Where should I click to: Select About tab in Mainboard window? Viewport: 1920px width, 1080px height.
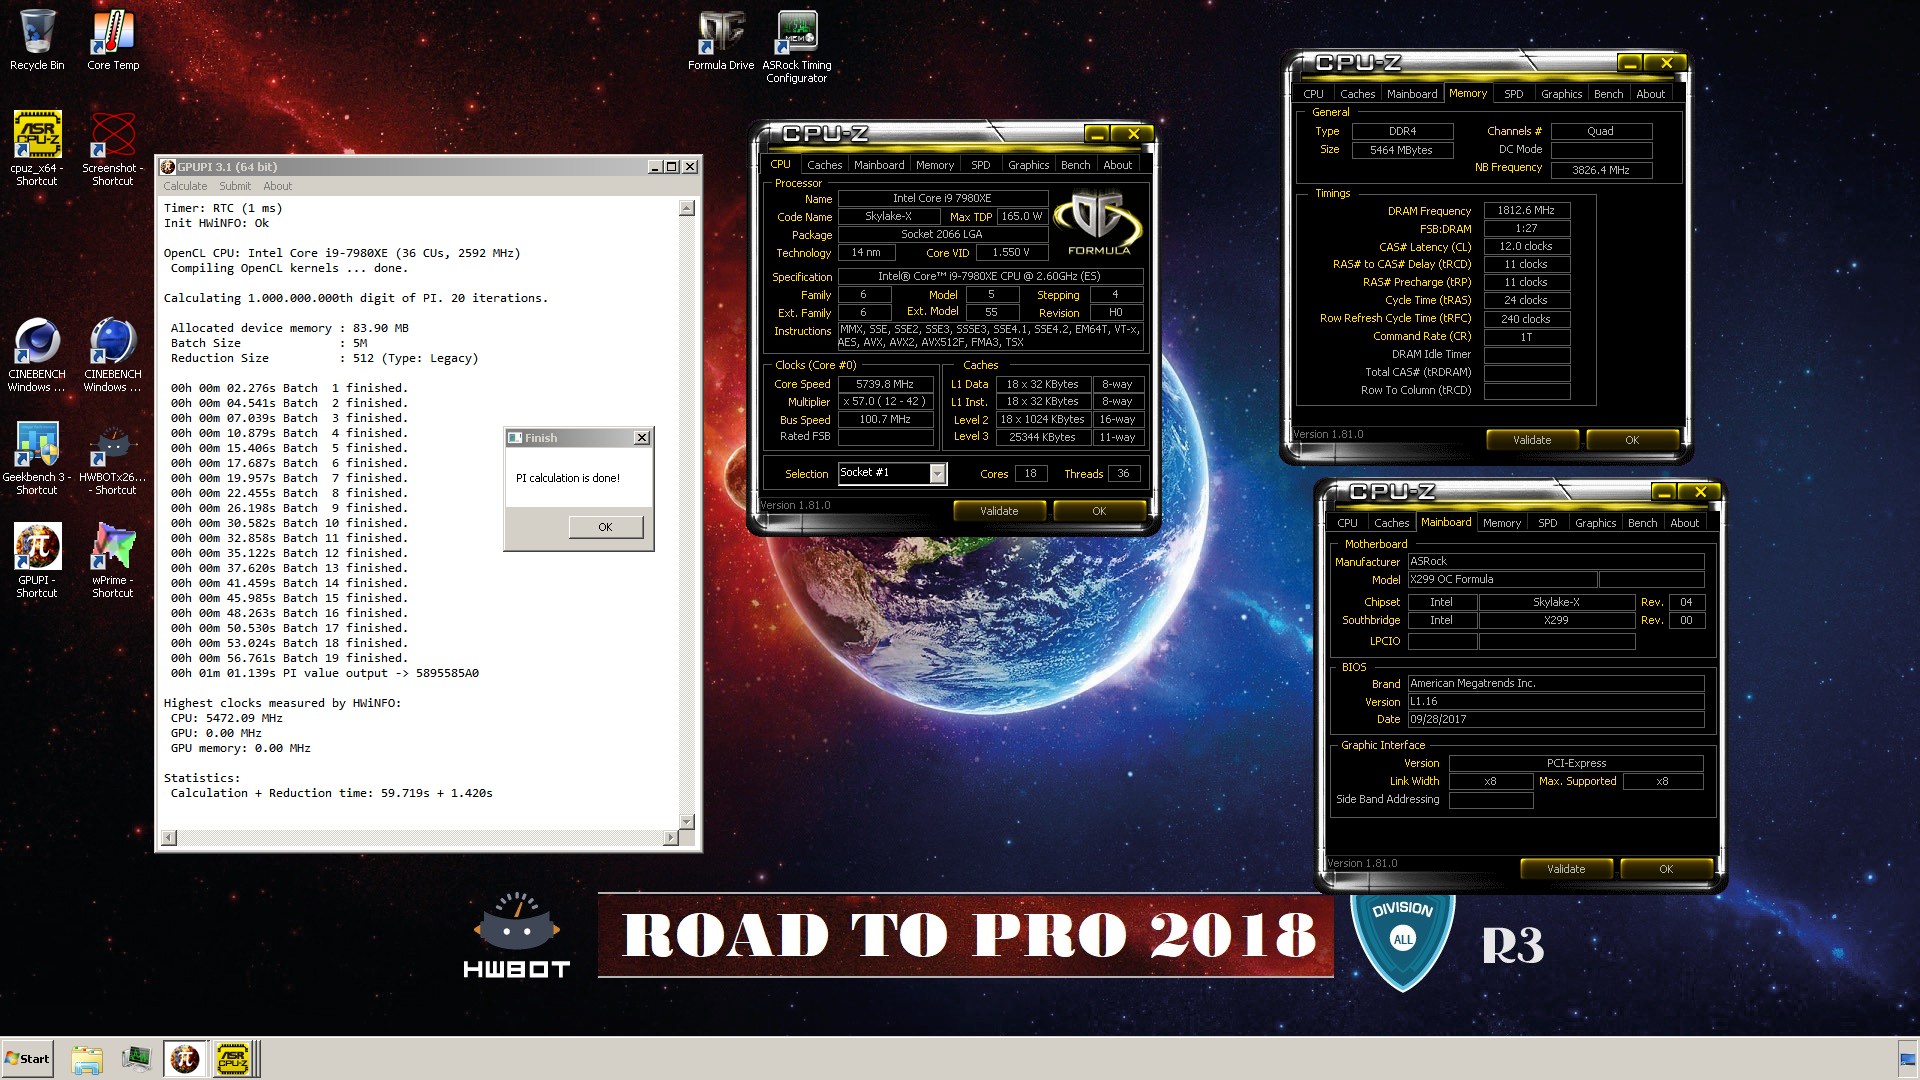[1685, 523]
